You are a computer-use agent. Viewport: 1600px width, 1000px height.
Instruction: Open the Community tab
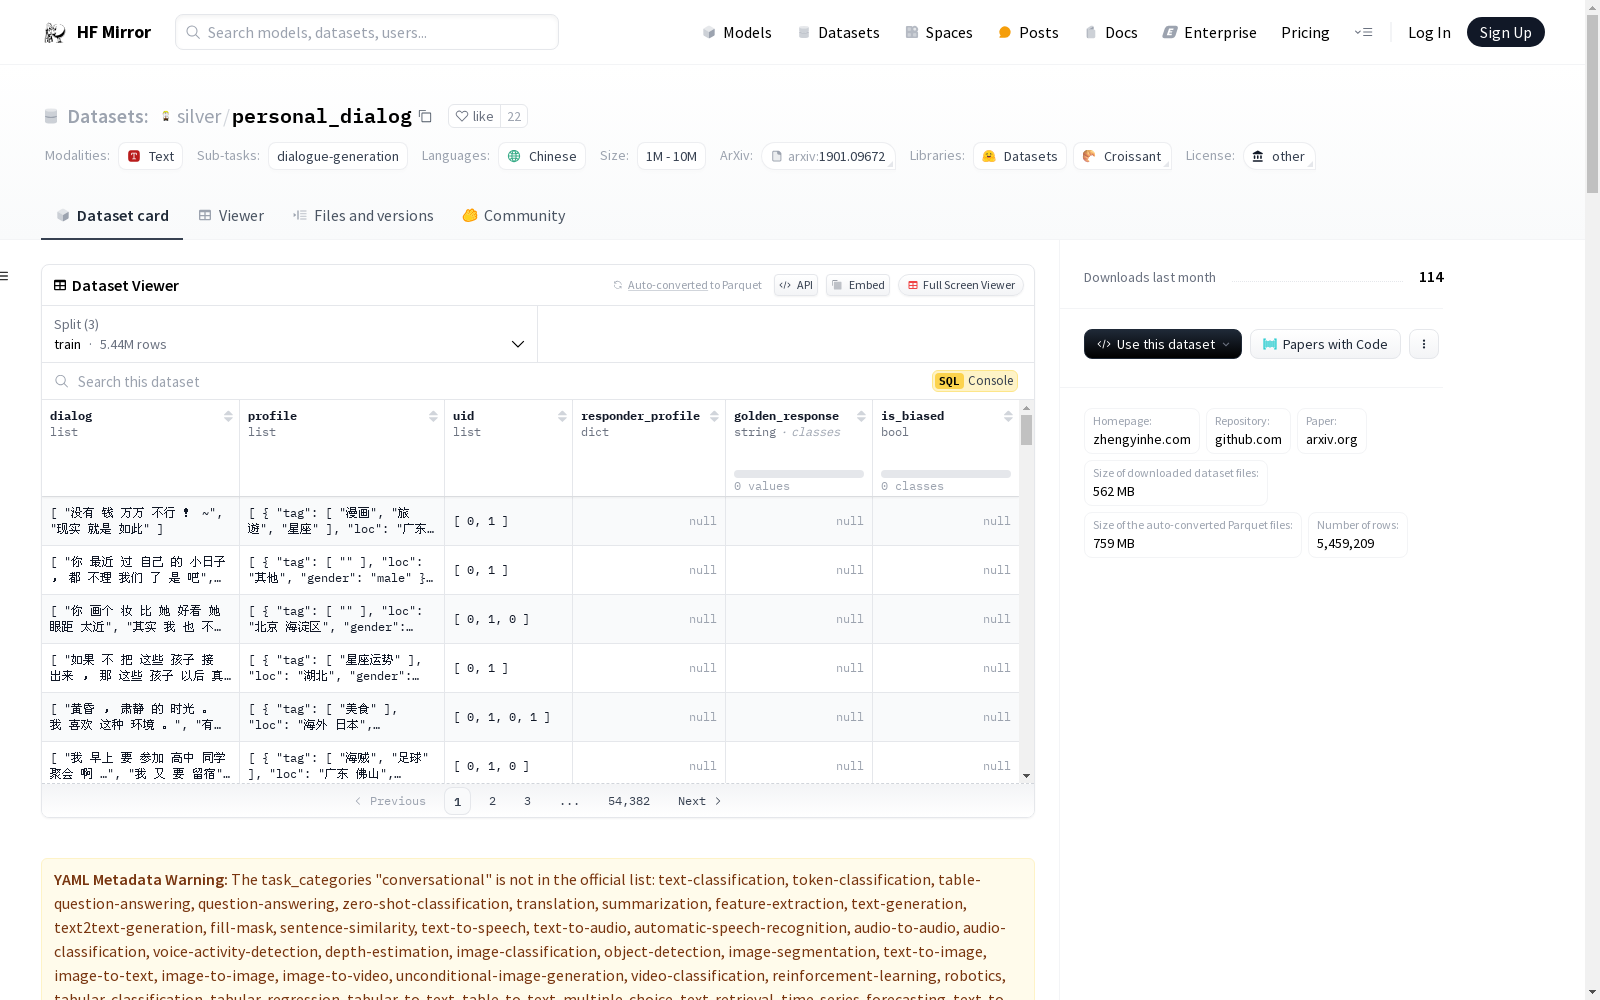point(514,216)
